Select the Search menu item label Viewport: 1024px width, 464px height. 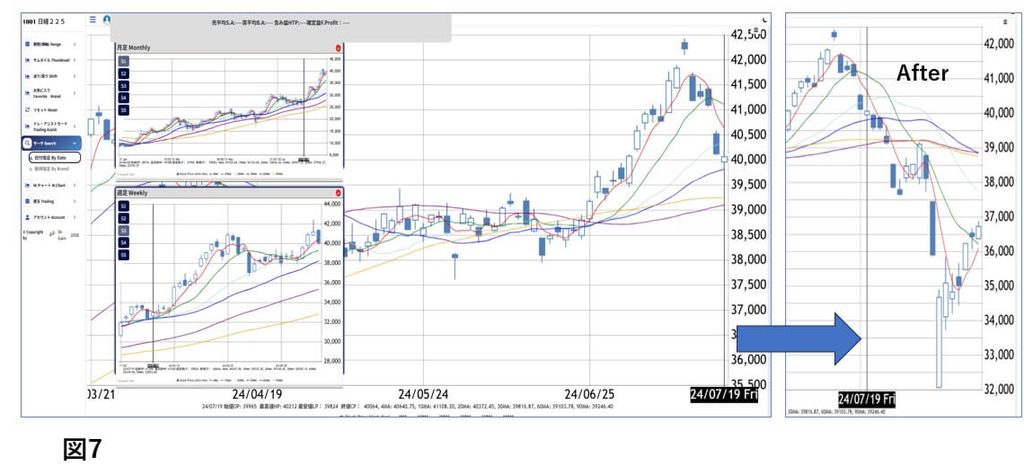click(x=44, y=144)
